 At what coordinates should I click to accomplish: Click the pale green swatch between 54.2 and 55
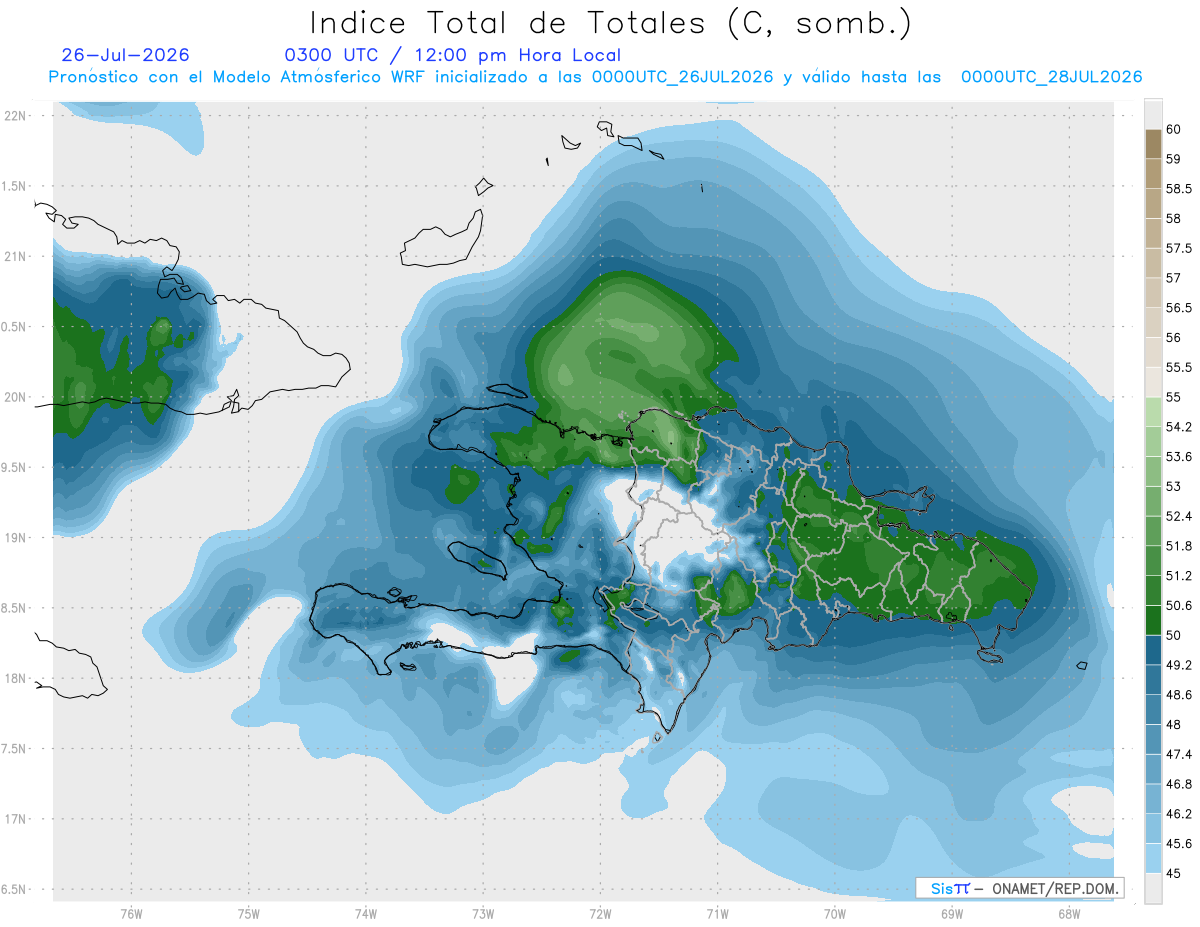pos(1153,412)
